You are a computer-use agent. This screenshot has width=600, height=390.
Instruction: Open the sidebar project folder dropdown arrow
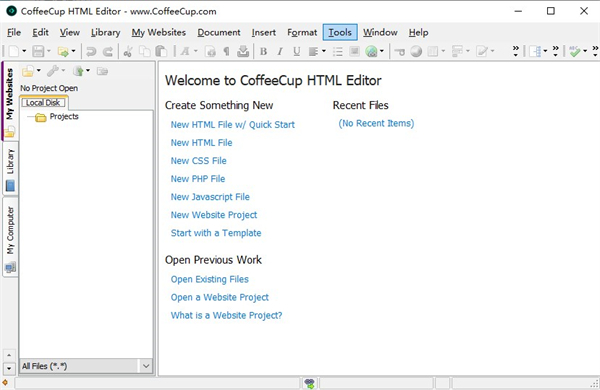click(x=38, y=70)
